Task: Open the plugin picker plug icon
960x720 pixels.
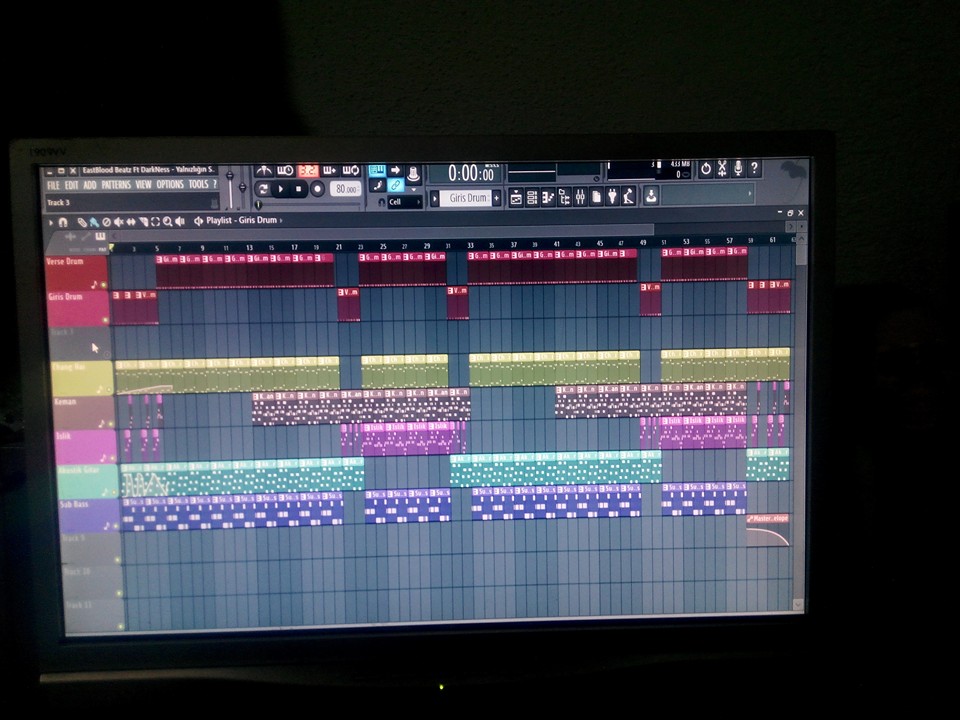Action: pos(611,197)
